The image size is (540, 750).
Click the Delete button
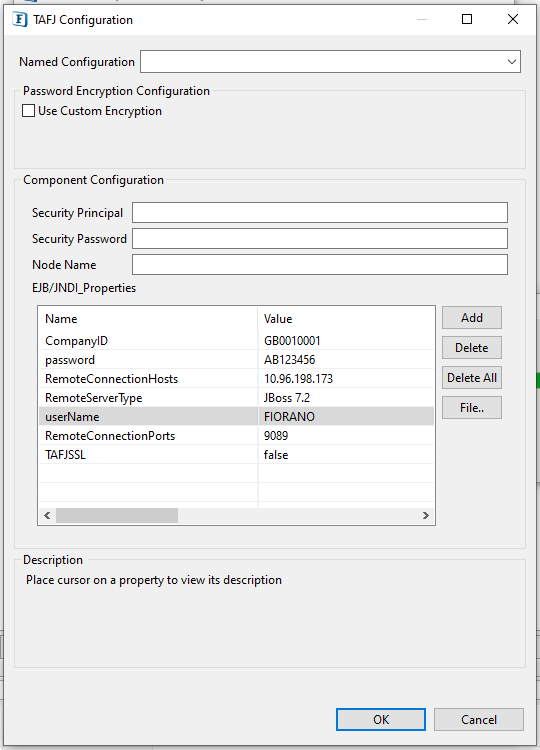(x=472, y=348)
